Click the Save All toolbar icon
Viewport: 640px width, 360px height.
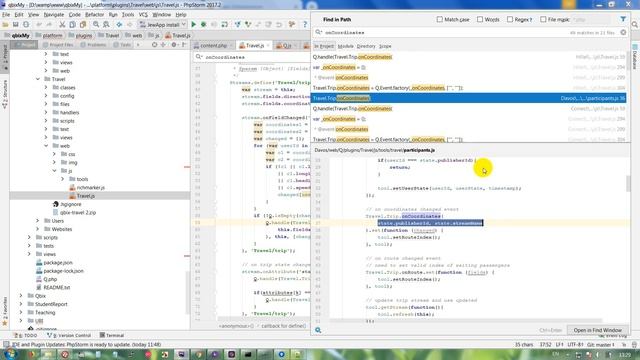[16, 25]
